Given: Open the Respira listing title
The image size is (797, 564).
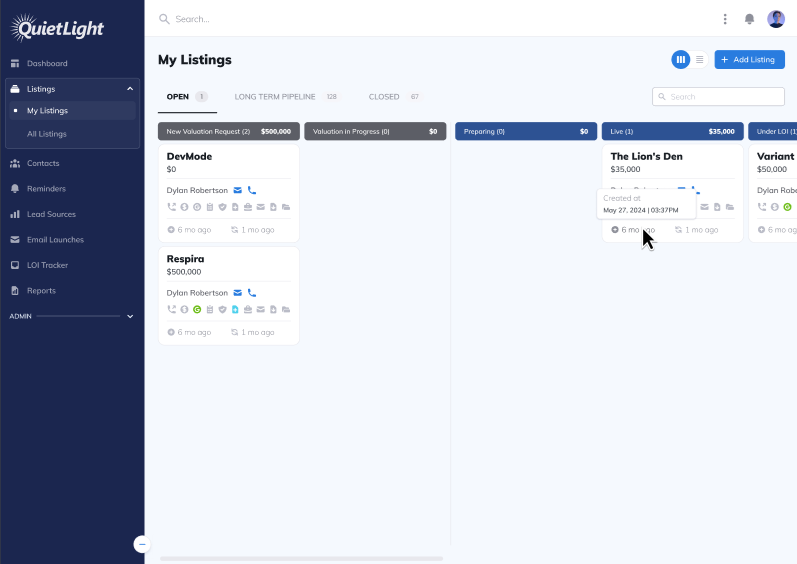Looking at the screenshot, I should [x=185, y=259].
